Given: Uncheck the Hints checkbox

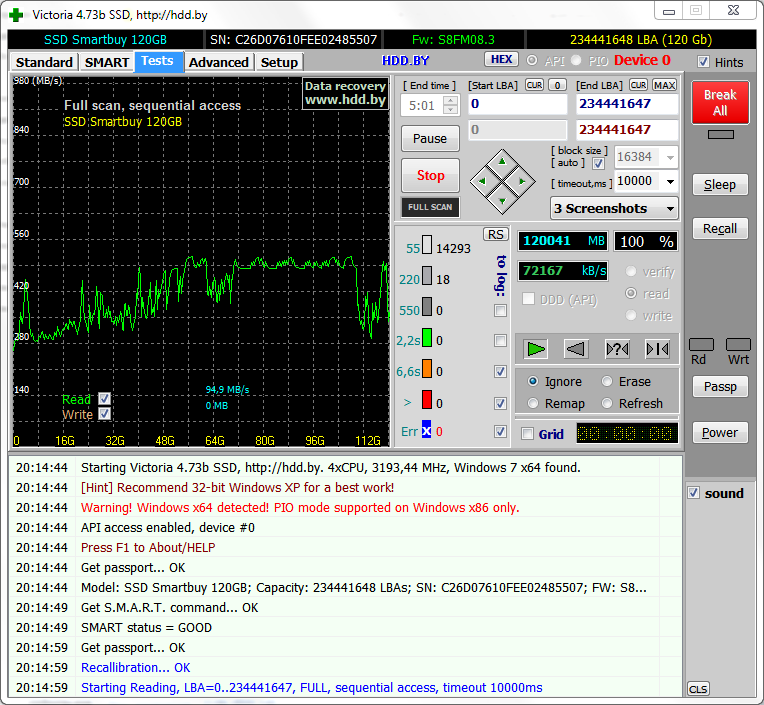Looking at the screenshot, I should point(704,62).
